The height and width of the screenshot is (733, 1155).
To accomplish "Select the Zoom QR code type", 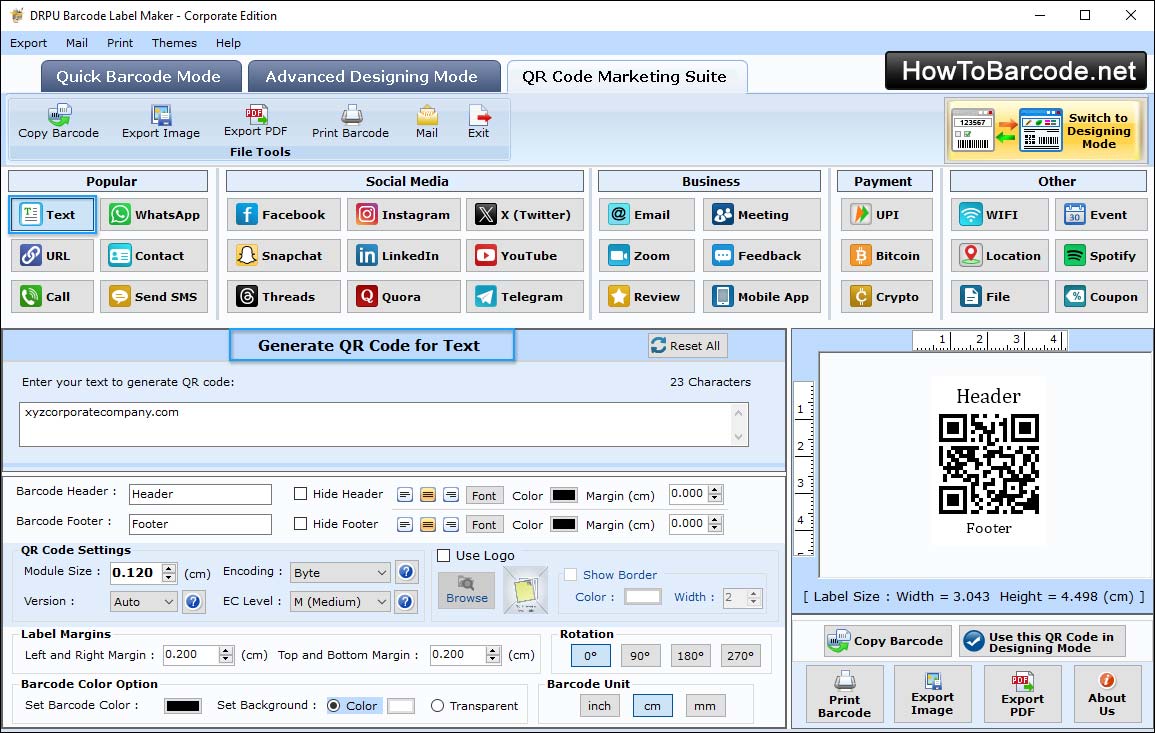I will [x=647, y=256].
